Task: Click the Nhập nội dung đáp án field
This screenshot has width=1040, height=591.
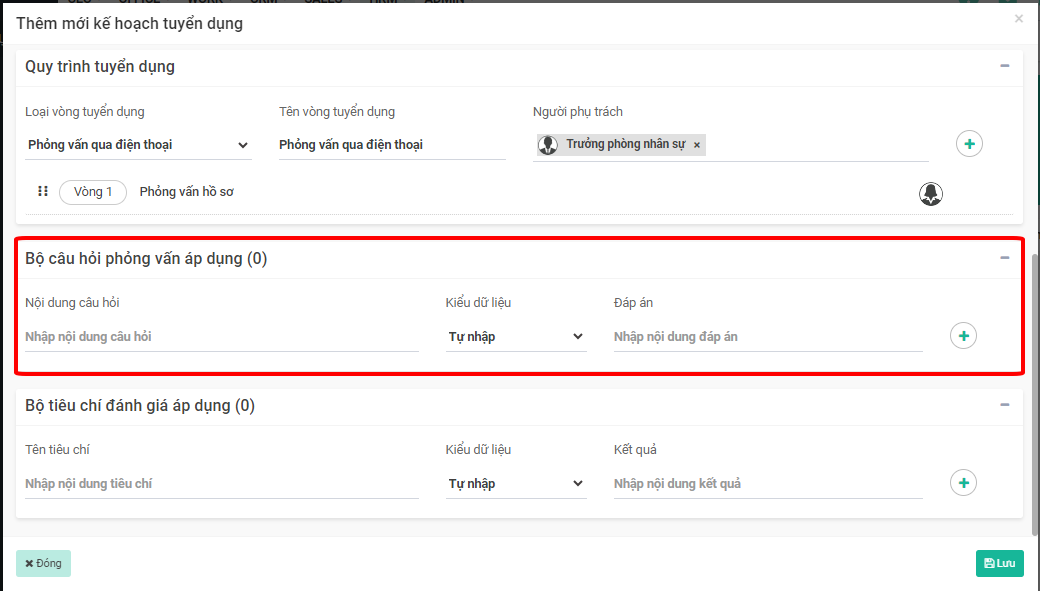Action: click(767, 337)
